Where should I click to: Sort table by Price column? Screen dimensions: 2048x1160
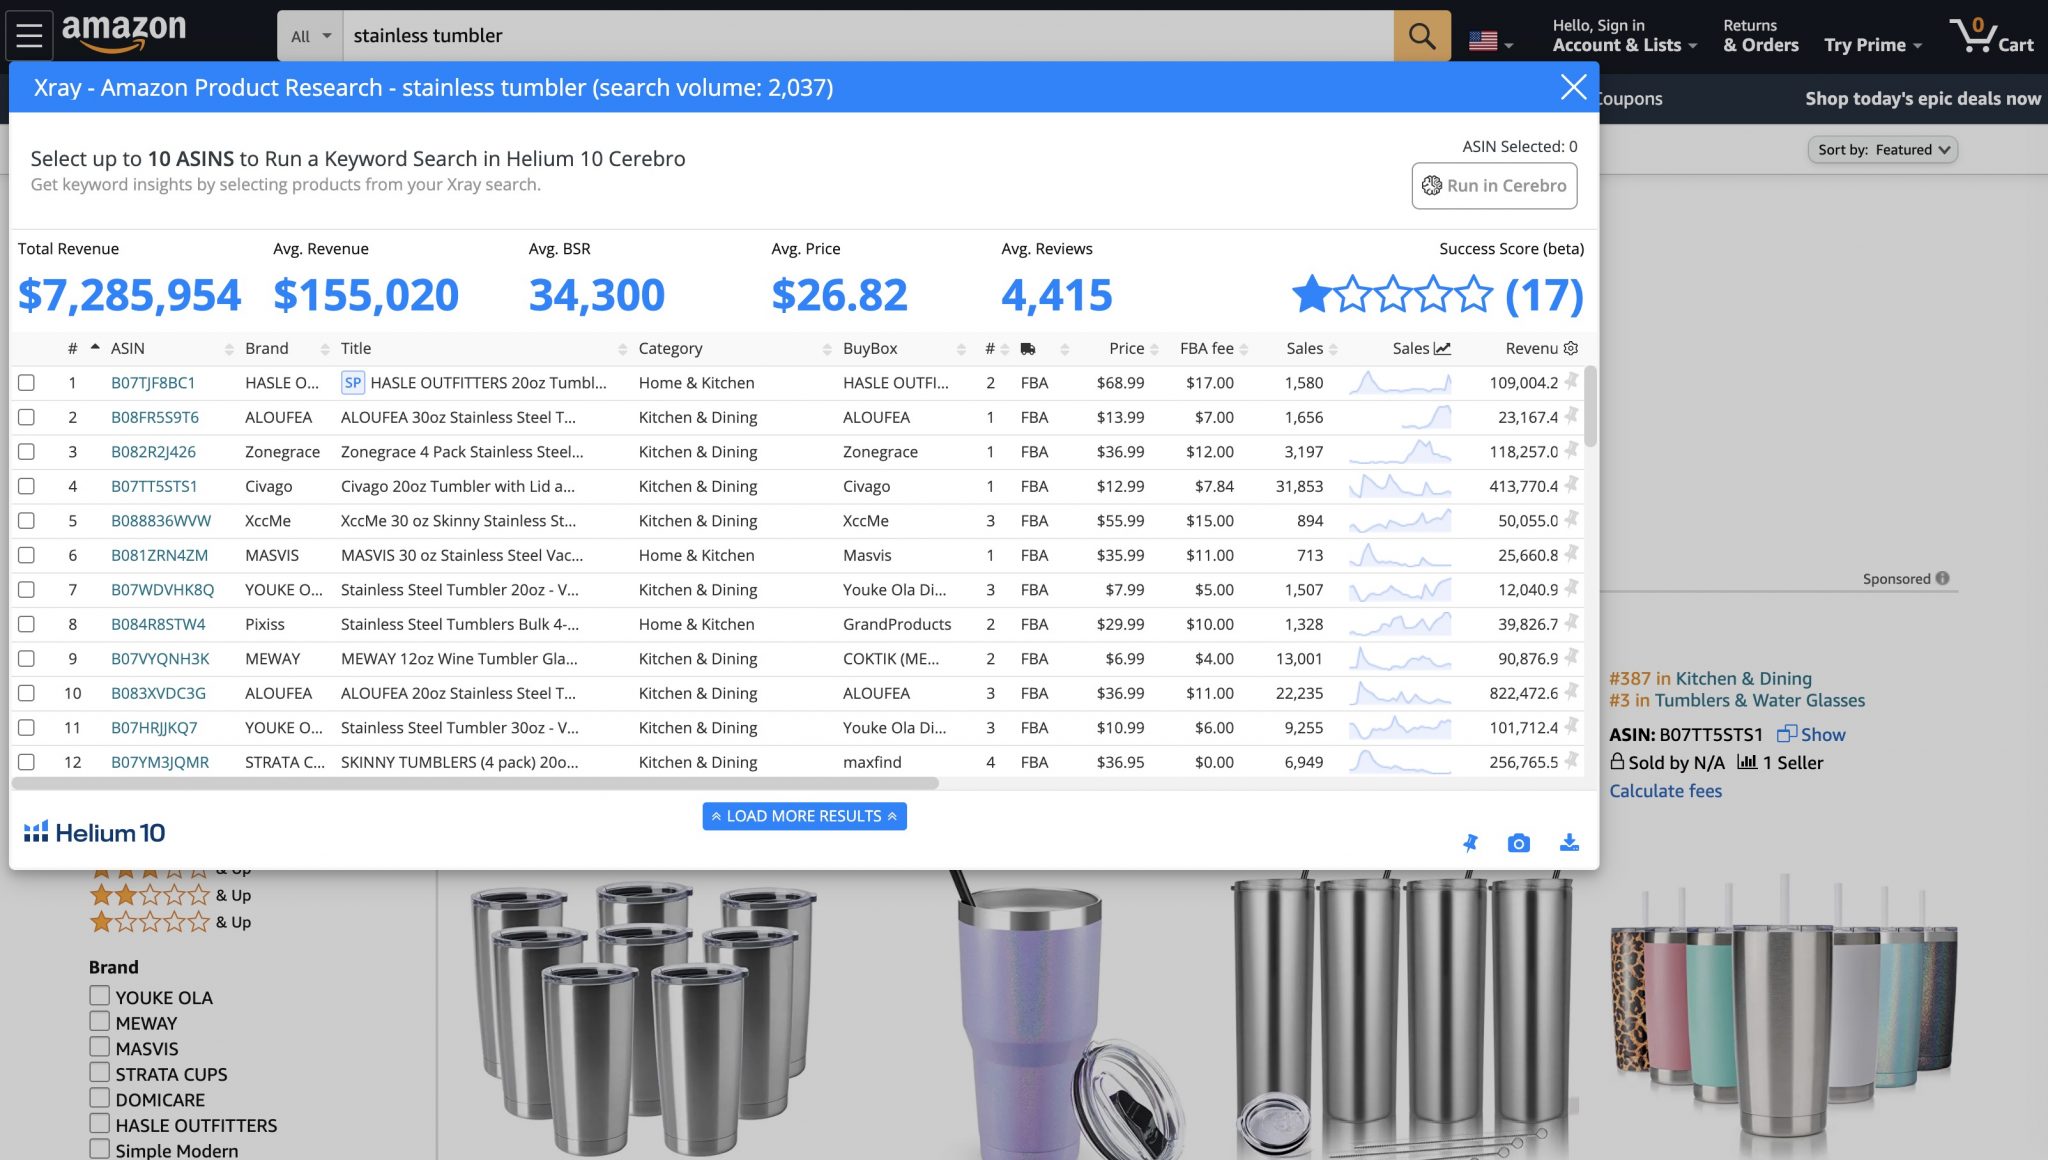coord(1126,348)
